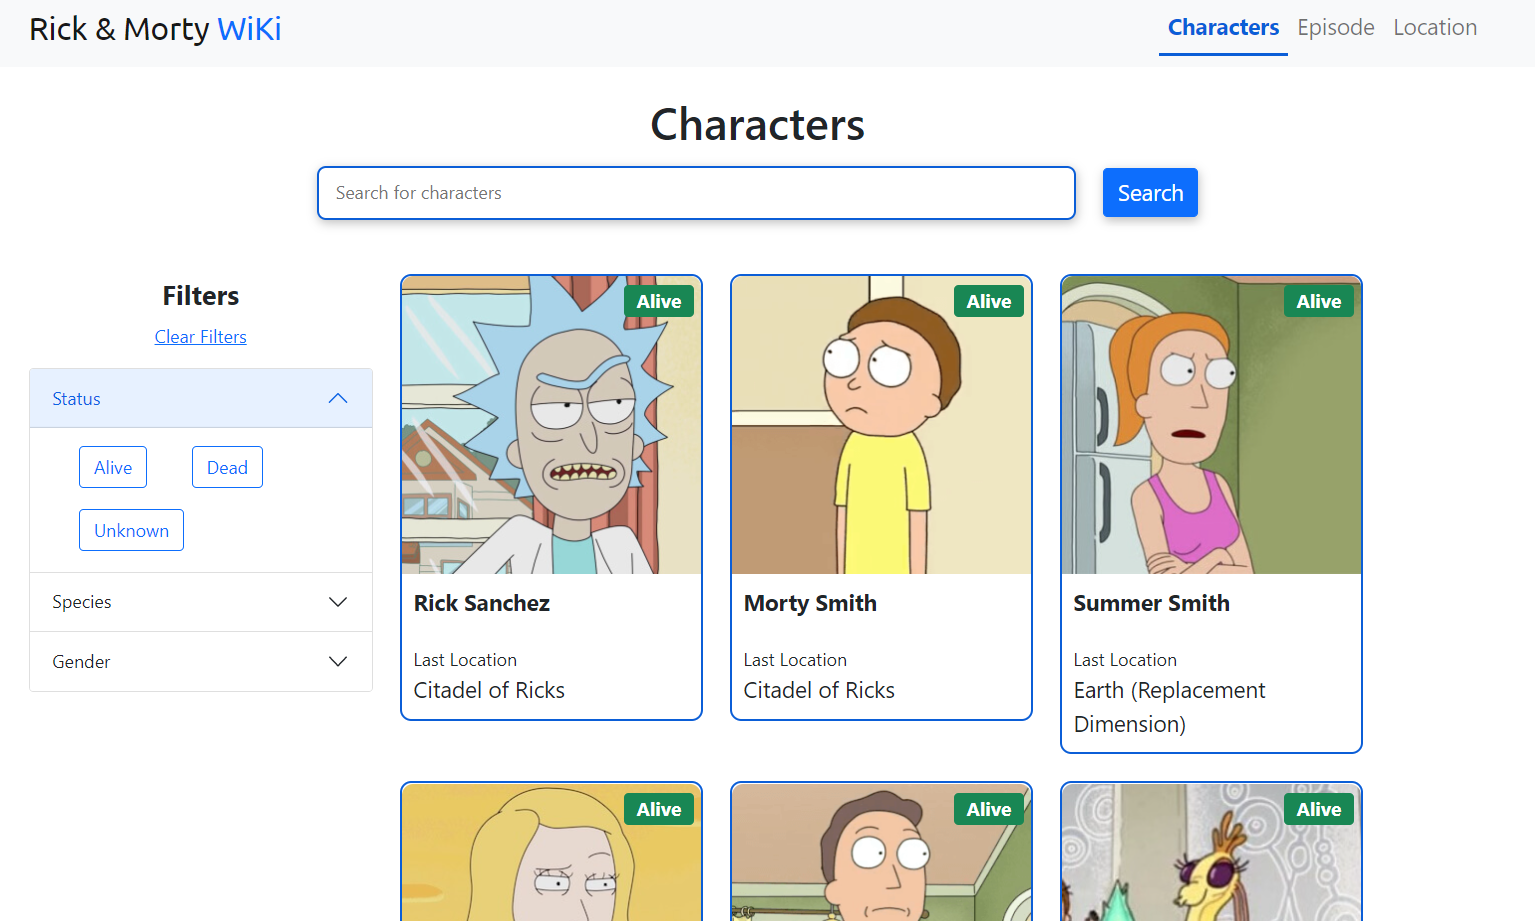Image resolution: width=1535 pixels, height=921 pixels.
Task: Click the Clear Filters link
Action: 200,336
